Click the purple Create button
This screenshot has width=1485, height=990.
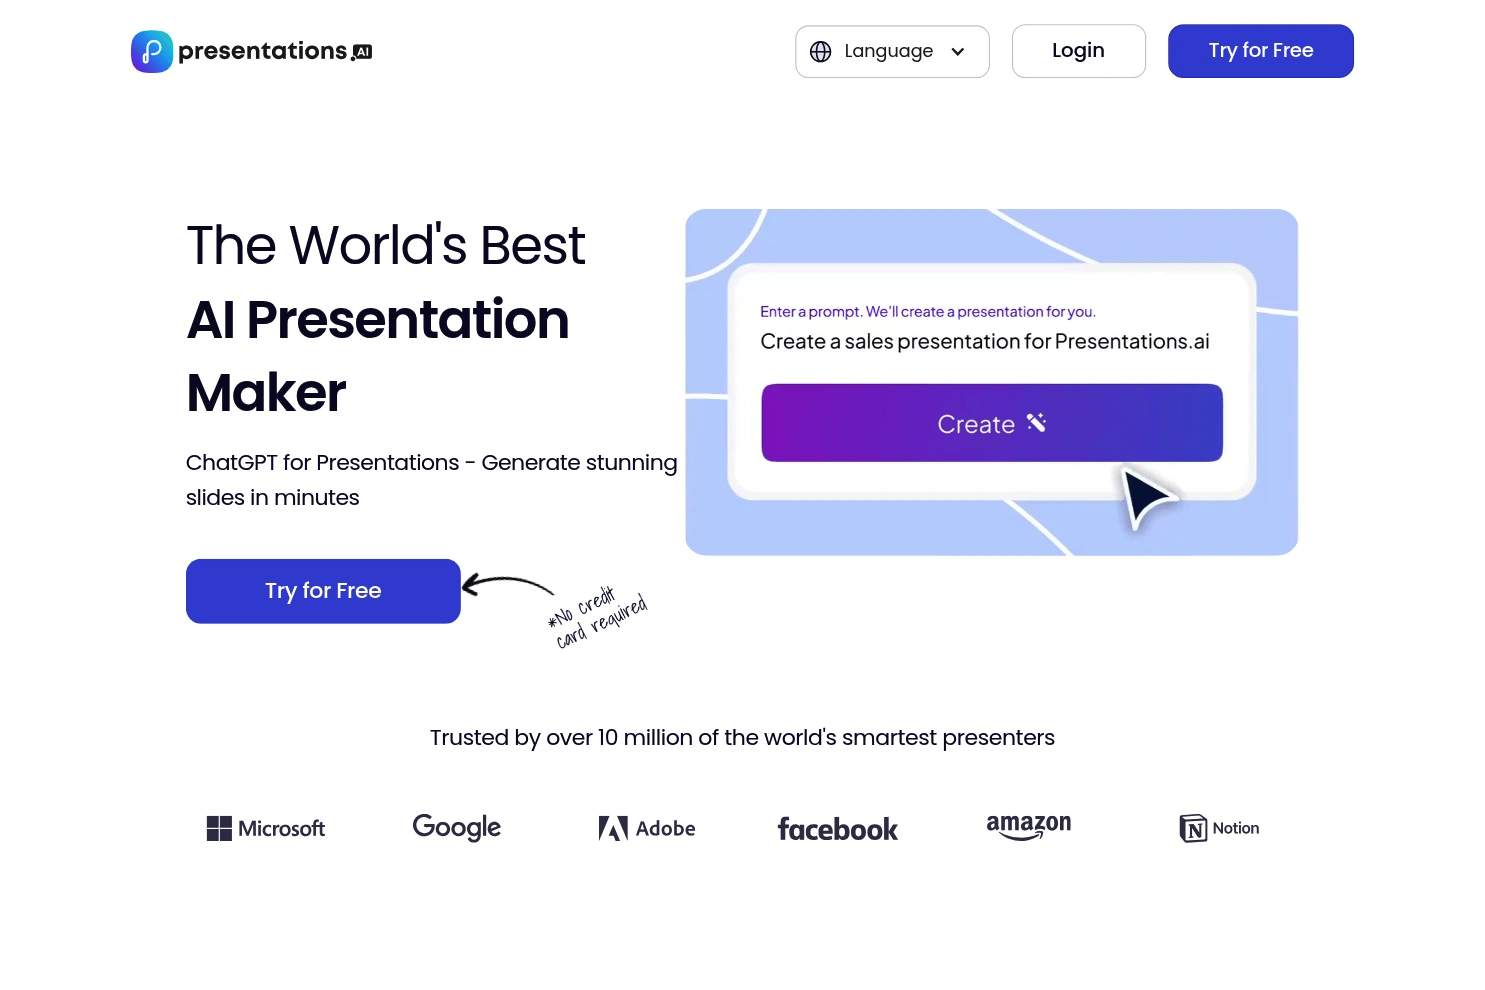click(x=991, y=423)
